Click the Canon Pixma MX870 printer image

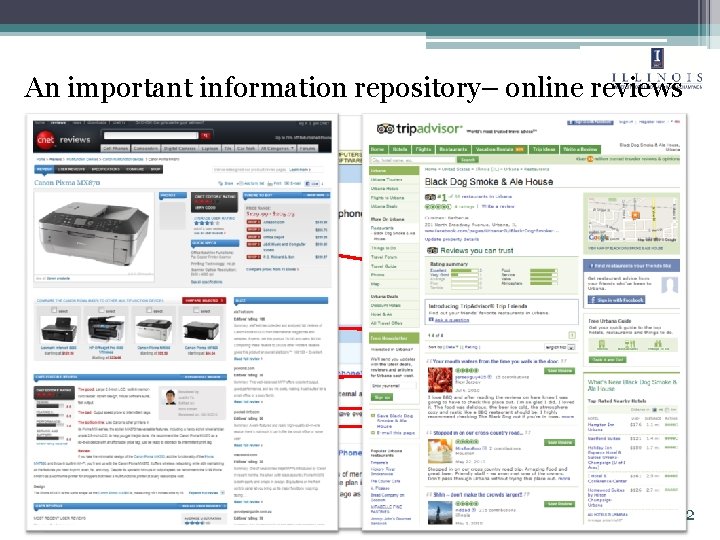pos(94,234)
